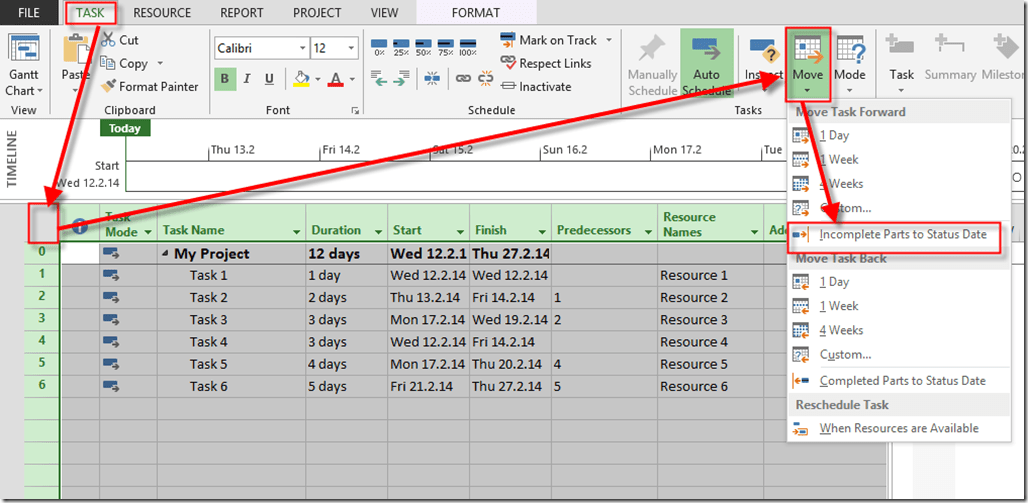Click the Bold formatting button
This screenshot has height=503, width=1028.
[x=224, y=79]
